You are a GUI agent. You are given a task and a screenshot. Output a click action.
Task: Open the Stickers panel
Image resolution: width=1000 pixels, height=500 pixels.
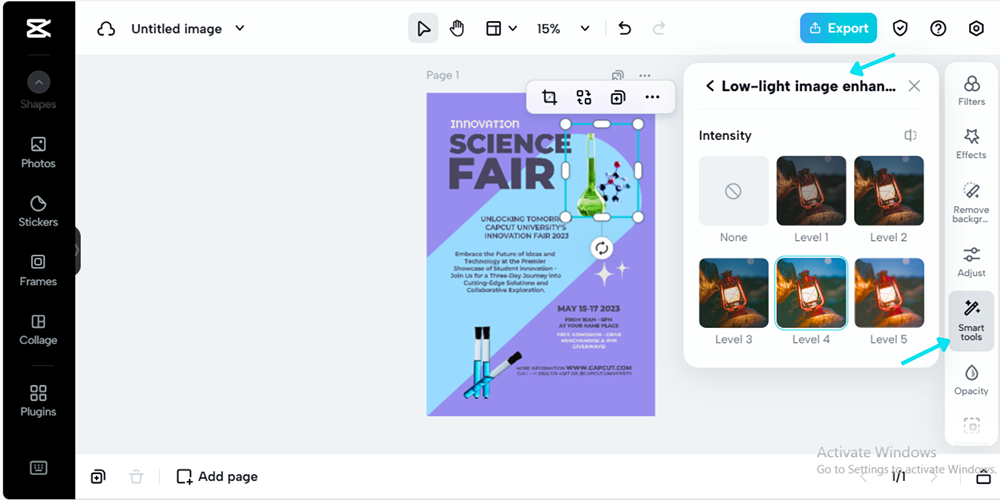click(38, 212)
